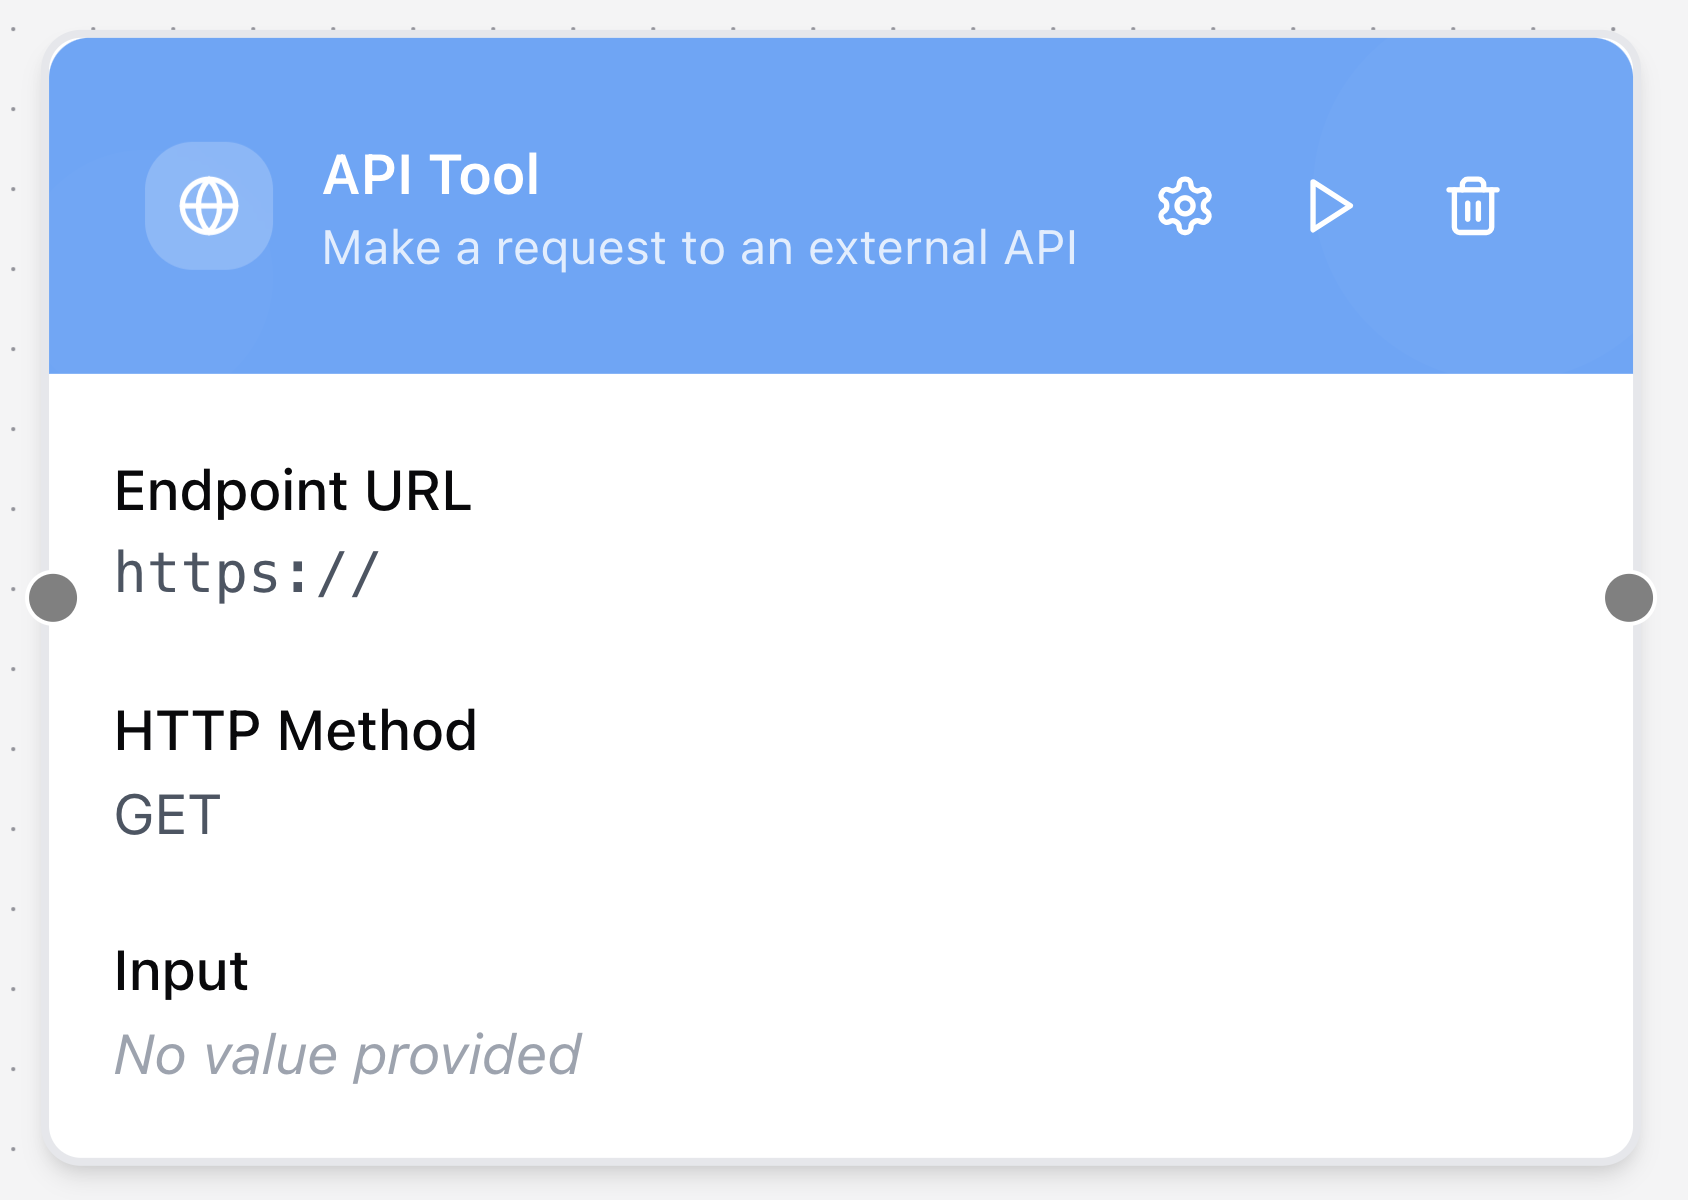This screenshot has width=1688, height=1200.
Task: Click the HTTP Method label
Action: tap(296, 731)
